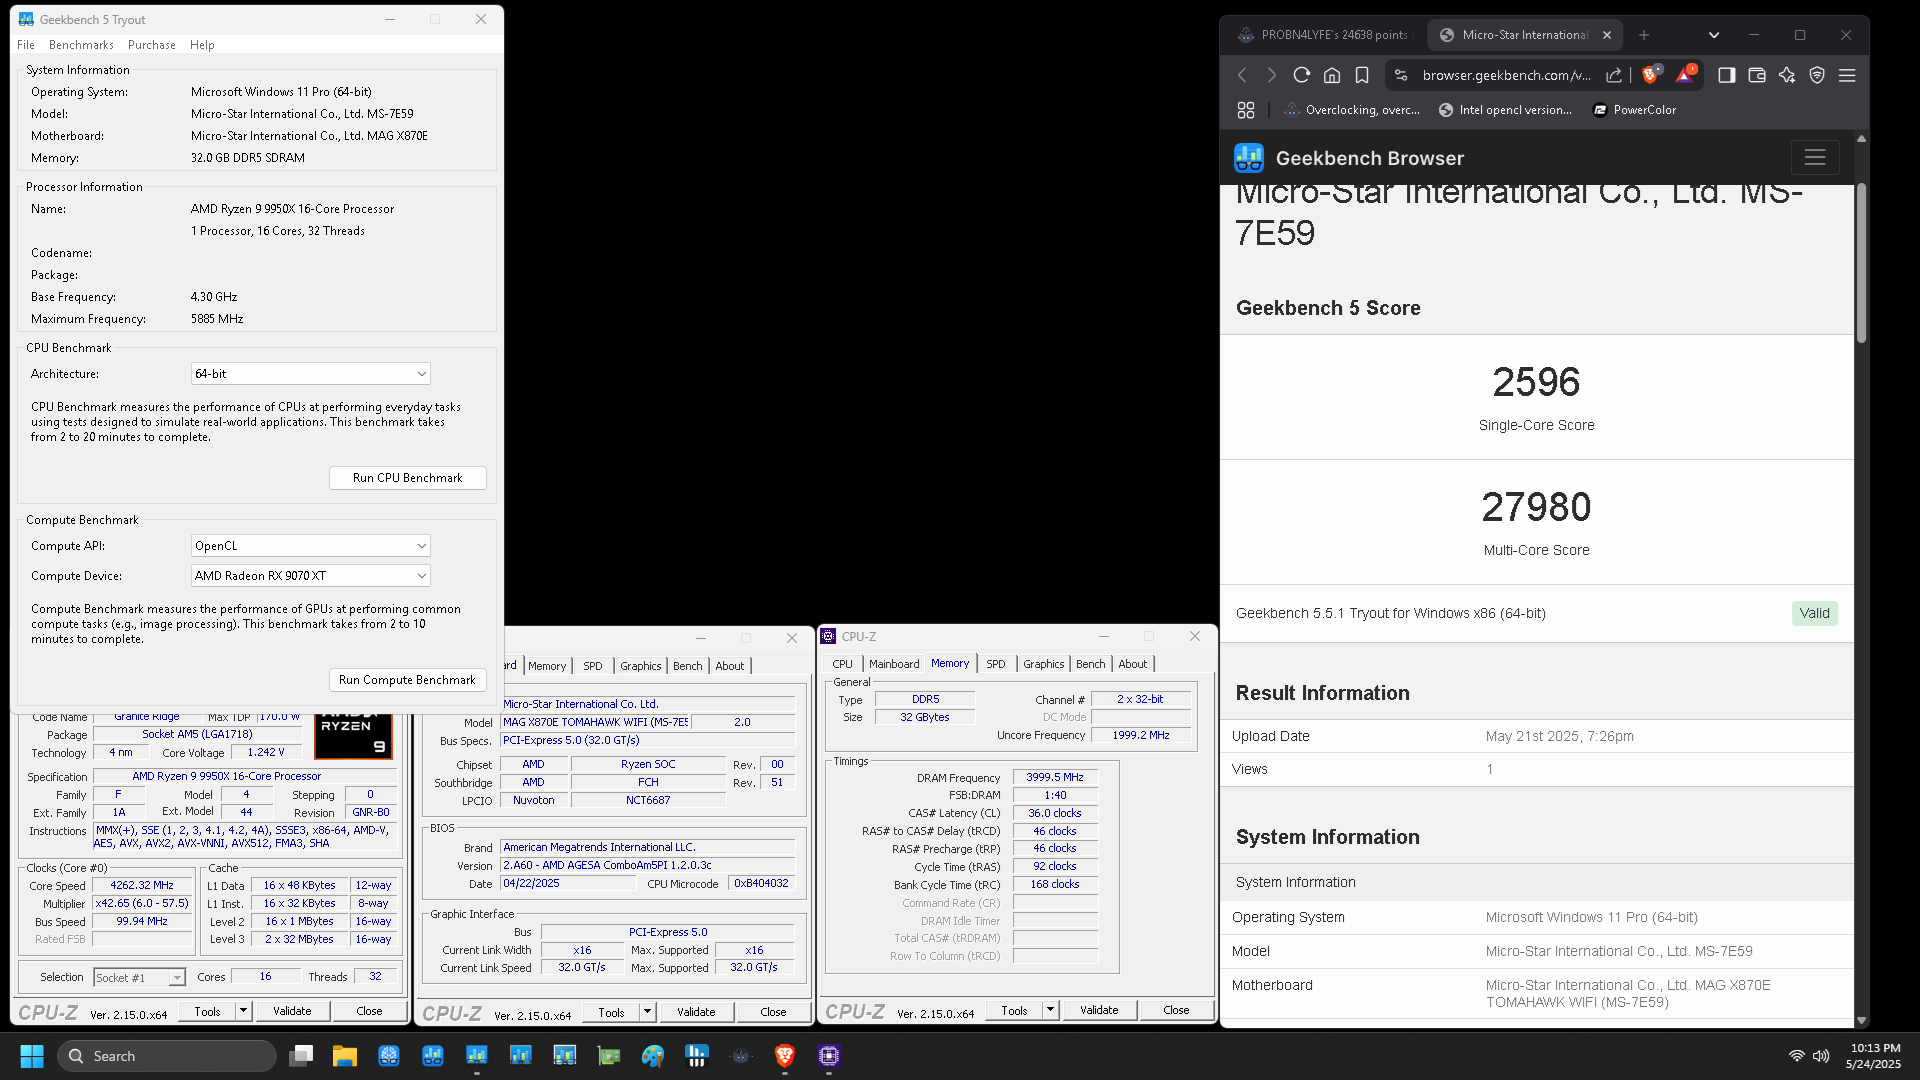Go back in browser history

(1242, 75)
